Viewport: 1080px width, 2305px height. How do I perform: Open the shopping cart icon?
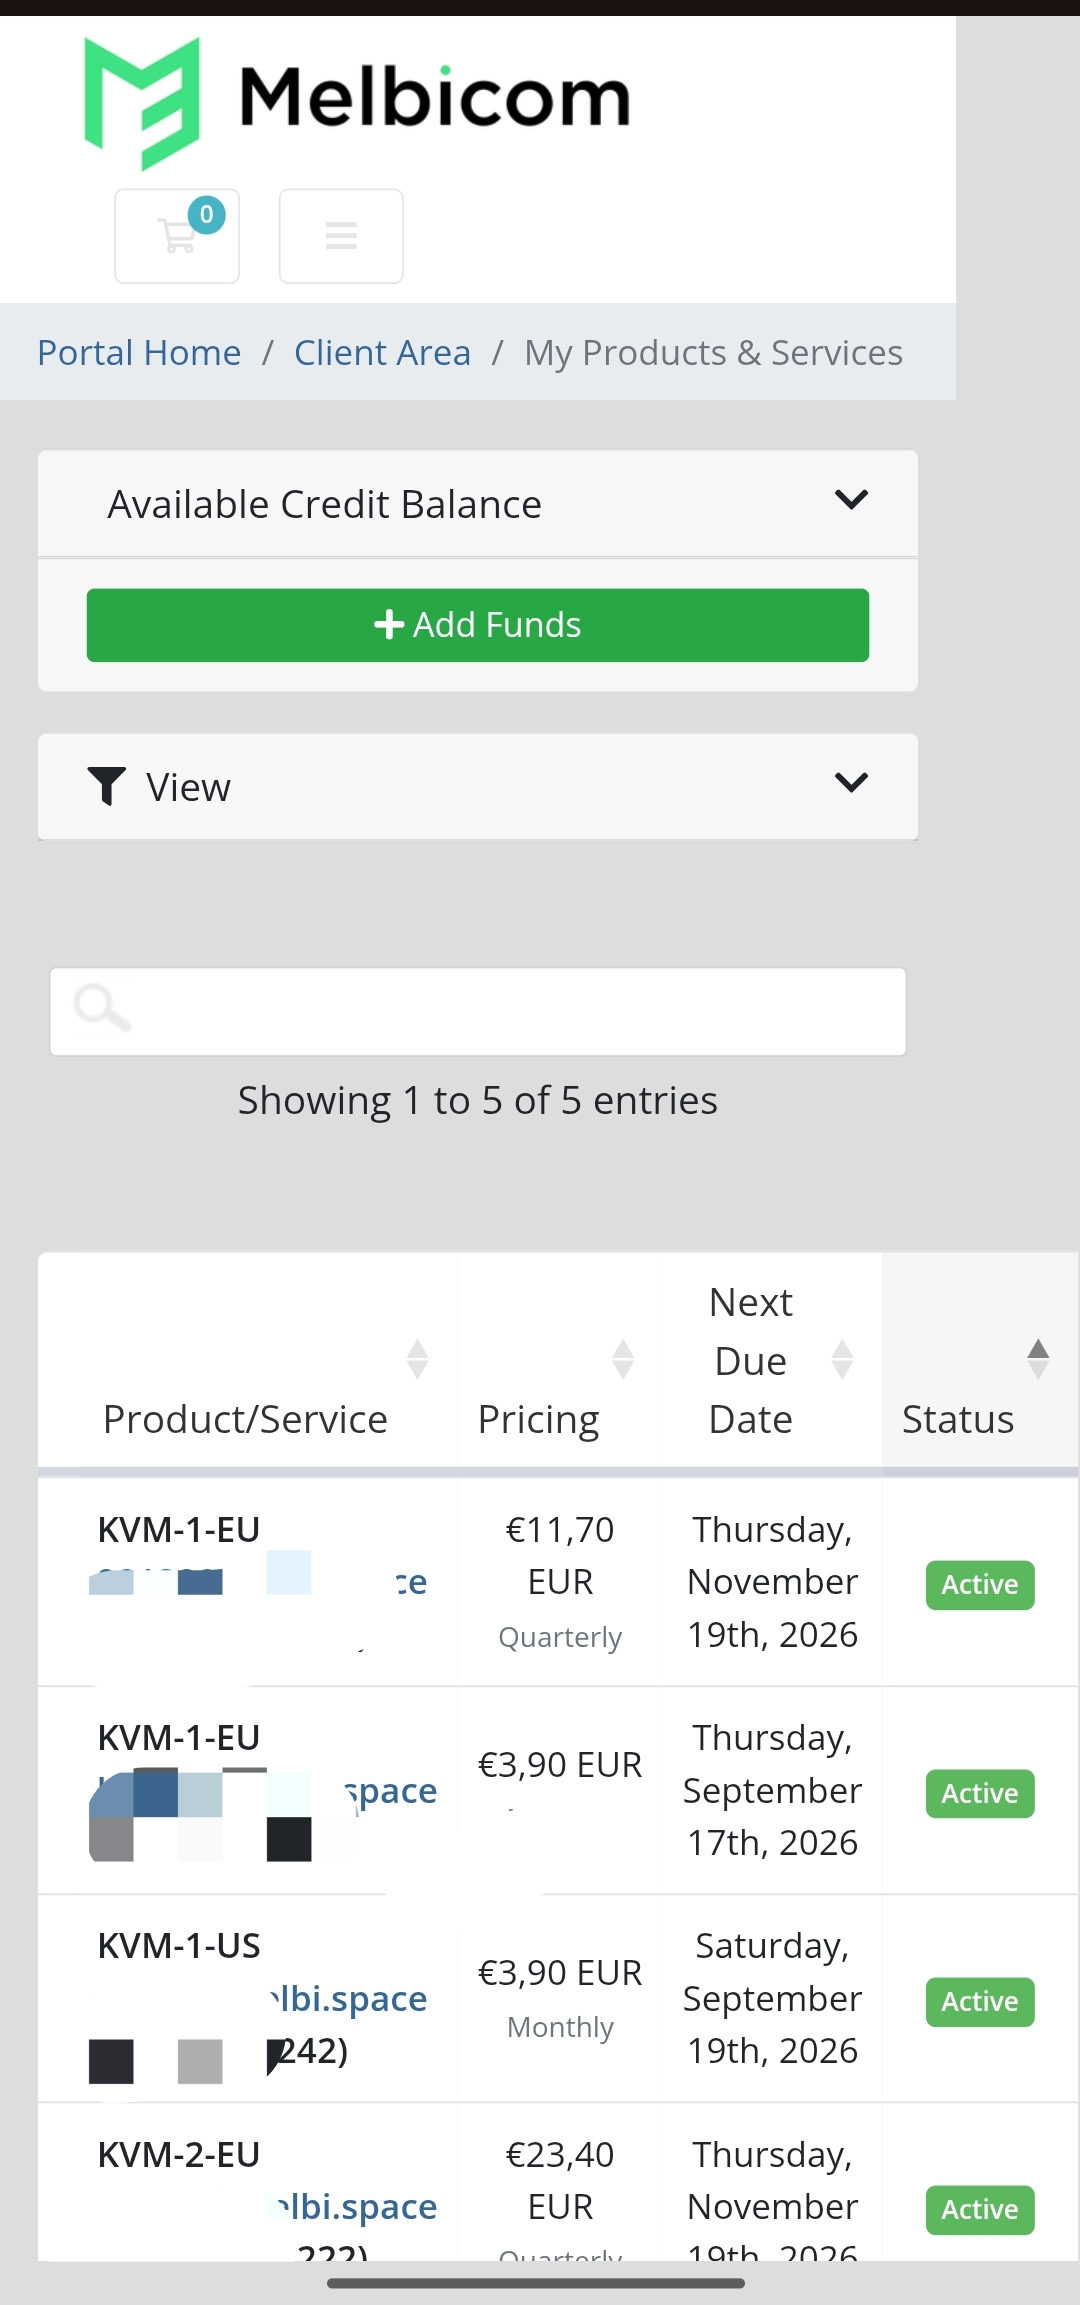click(x=177, y=236)
